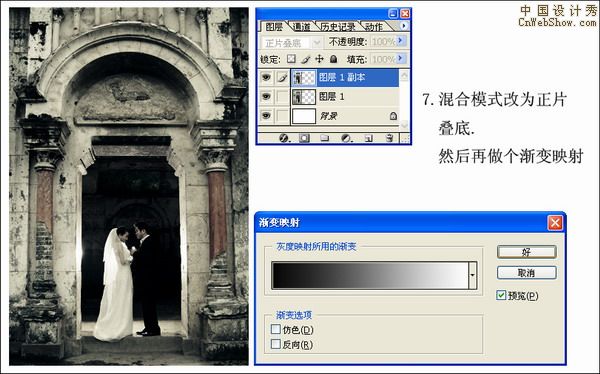This screenshot has width=600, height=374.
Task: Click the delete layer trash icon
Action: click(x=389, y=138)
